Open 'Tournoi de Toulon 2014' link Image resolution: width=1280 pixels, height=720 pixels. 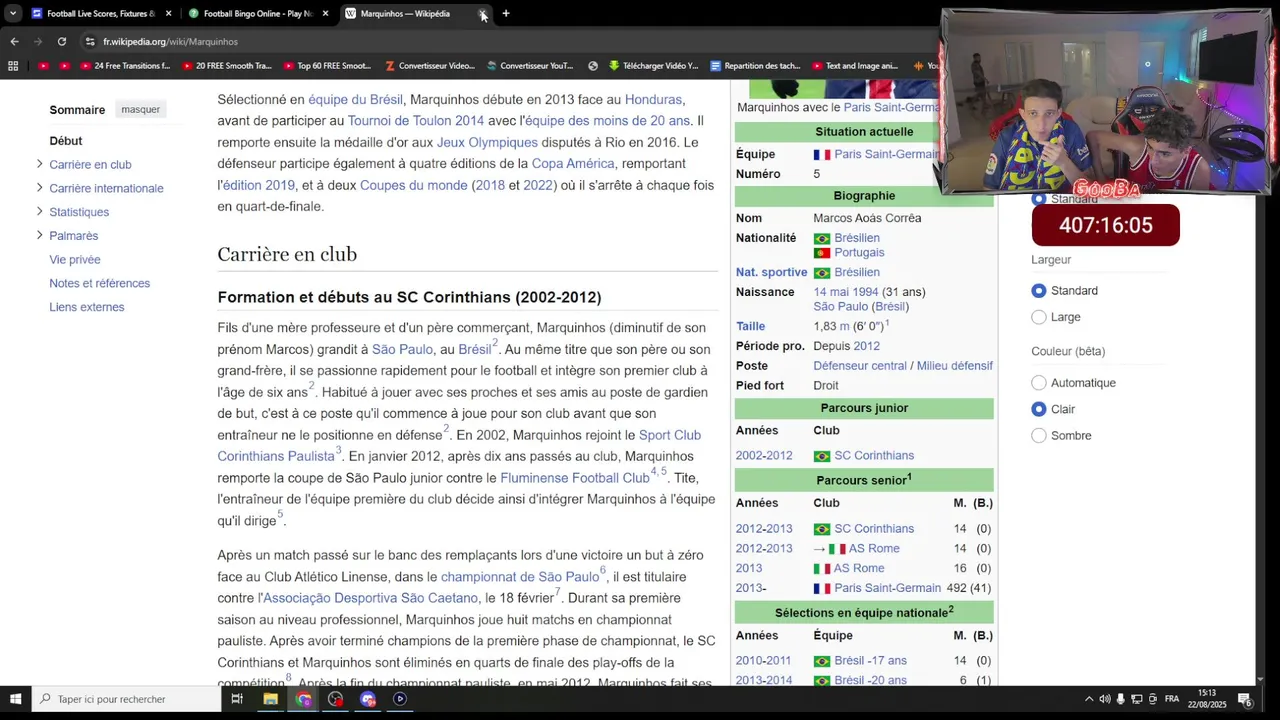tap(416, 121)
